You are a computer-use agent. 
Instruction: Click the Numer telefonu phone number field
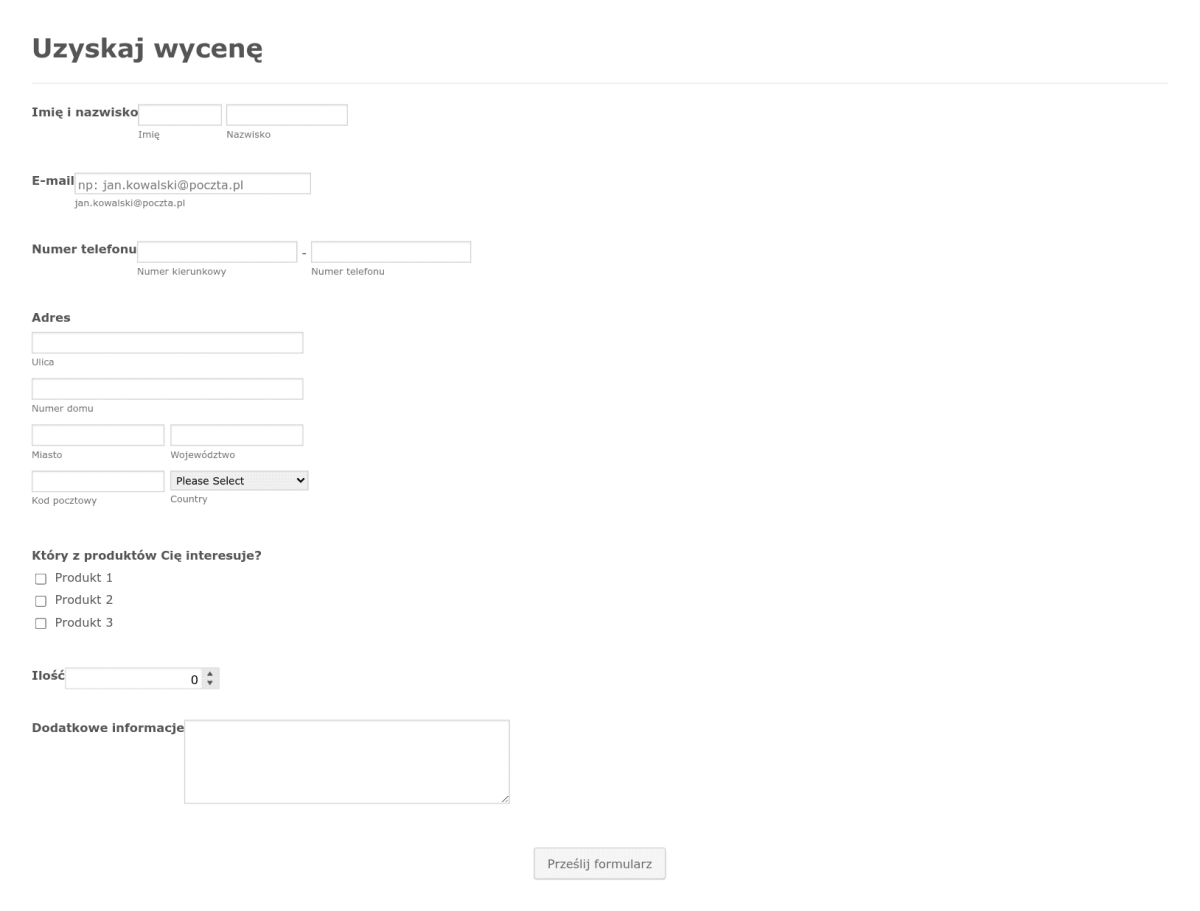pyautogui.click(x=391, y=251)
